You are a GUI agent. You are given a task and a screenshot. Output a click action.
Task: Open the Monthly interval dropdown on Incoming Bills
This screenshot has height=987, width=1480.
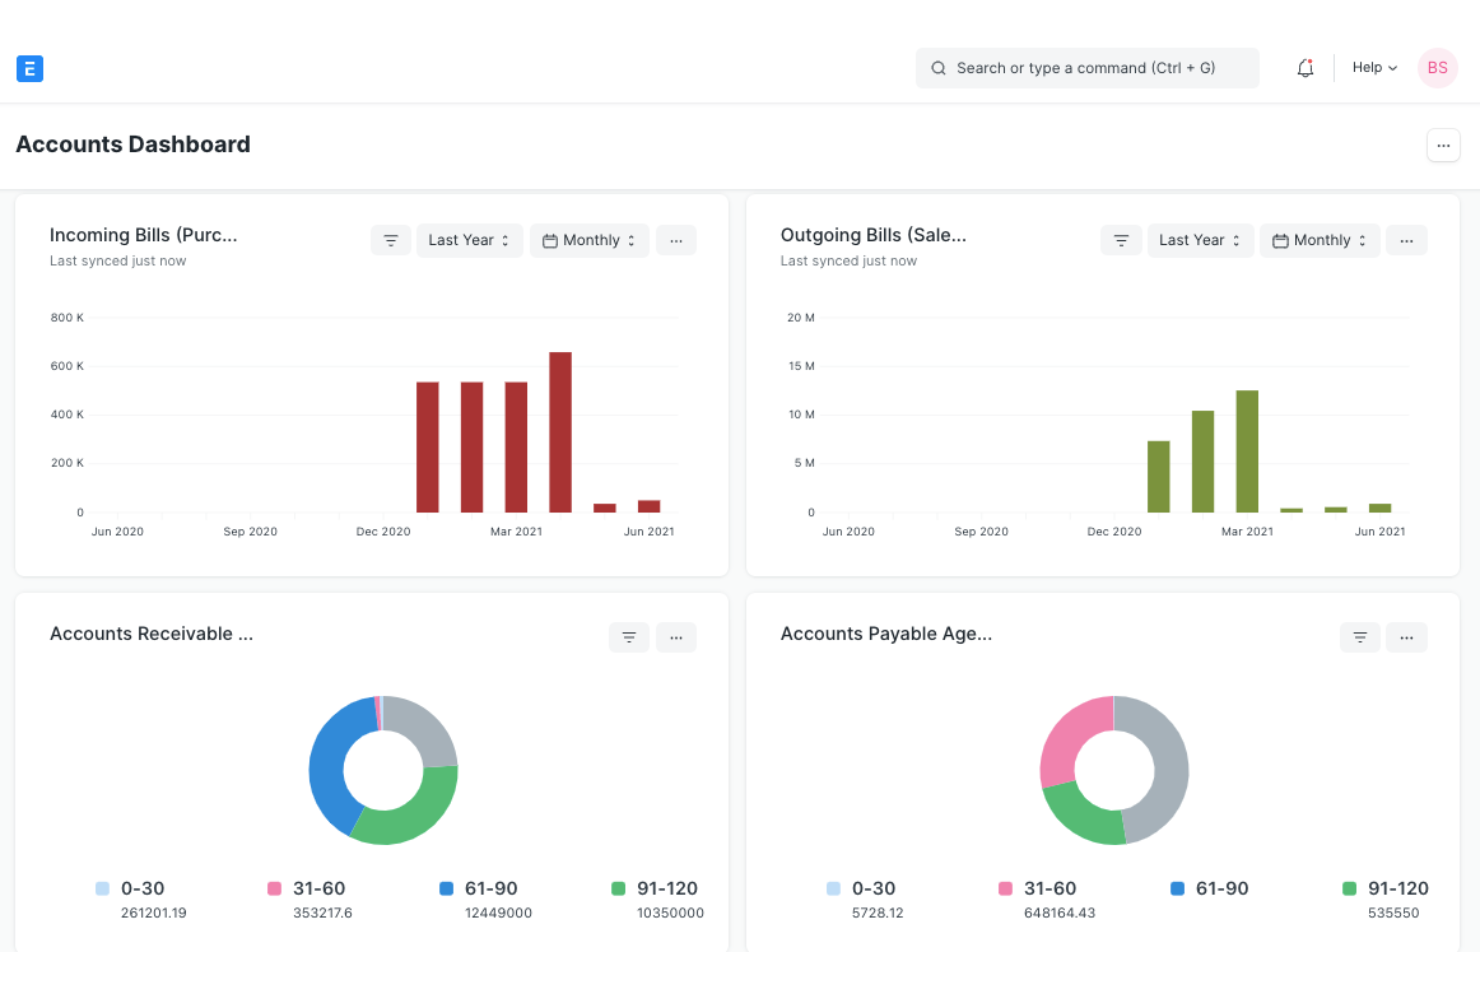pyautogui.click(x=589, y=240)
